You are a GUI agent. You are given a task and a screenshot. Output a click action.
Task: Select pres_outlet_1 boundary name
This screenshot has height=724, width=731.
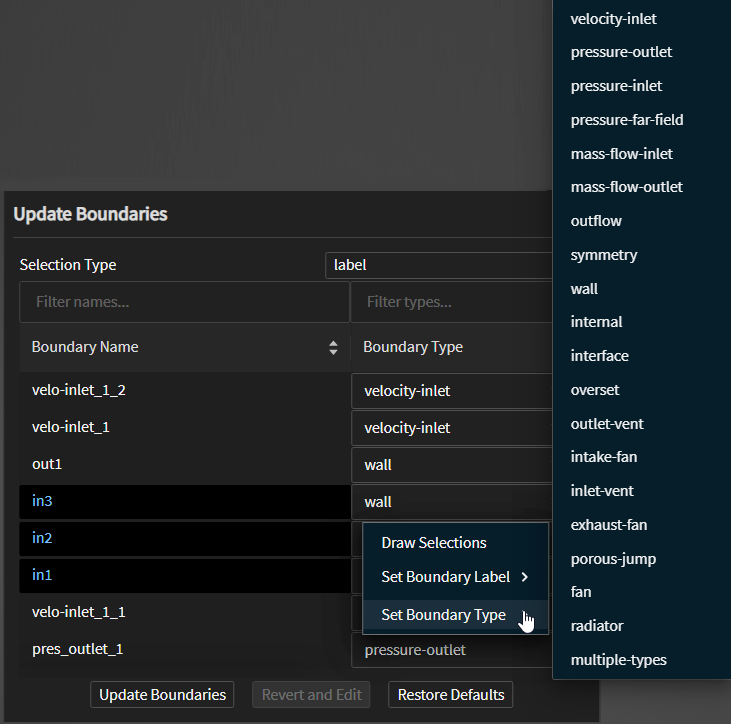(x=78, y=649)
